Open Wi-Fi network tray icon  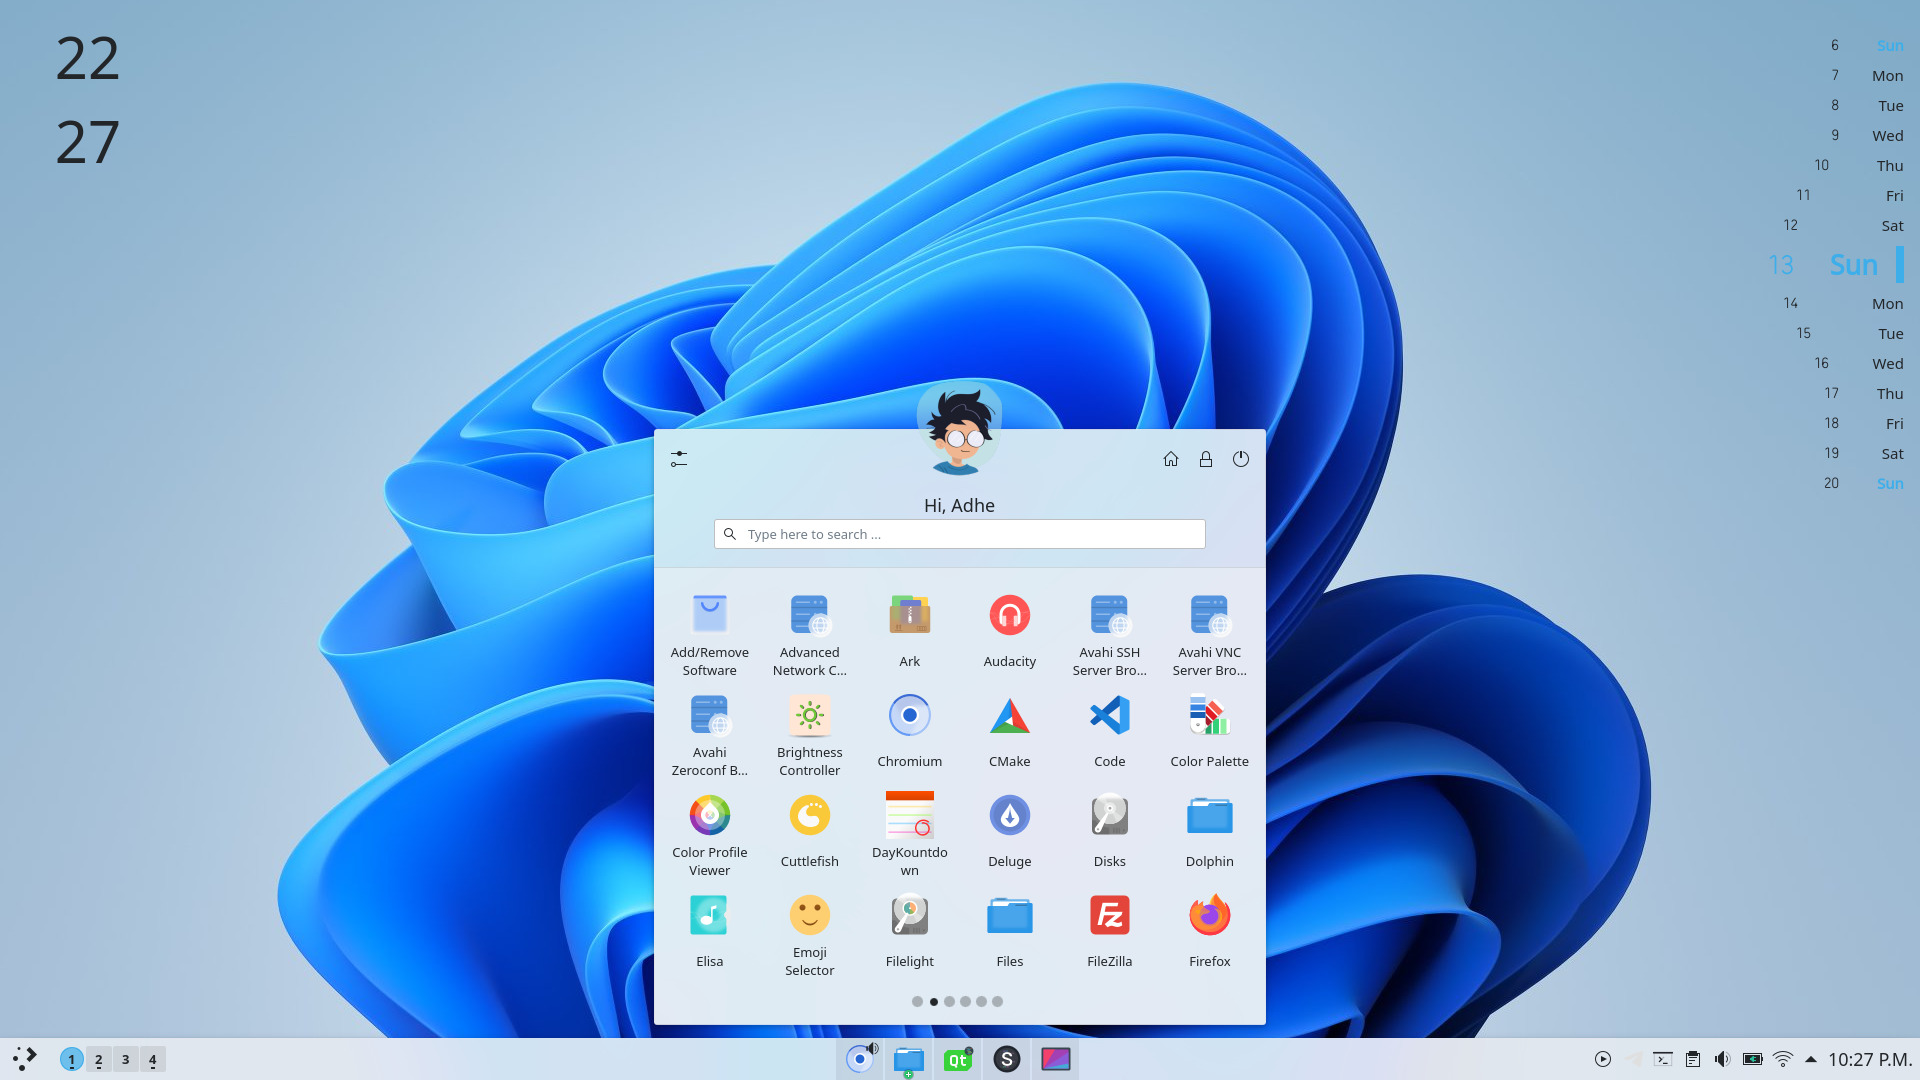[x=1782, y=1059]
